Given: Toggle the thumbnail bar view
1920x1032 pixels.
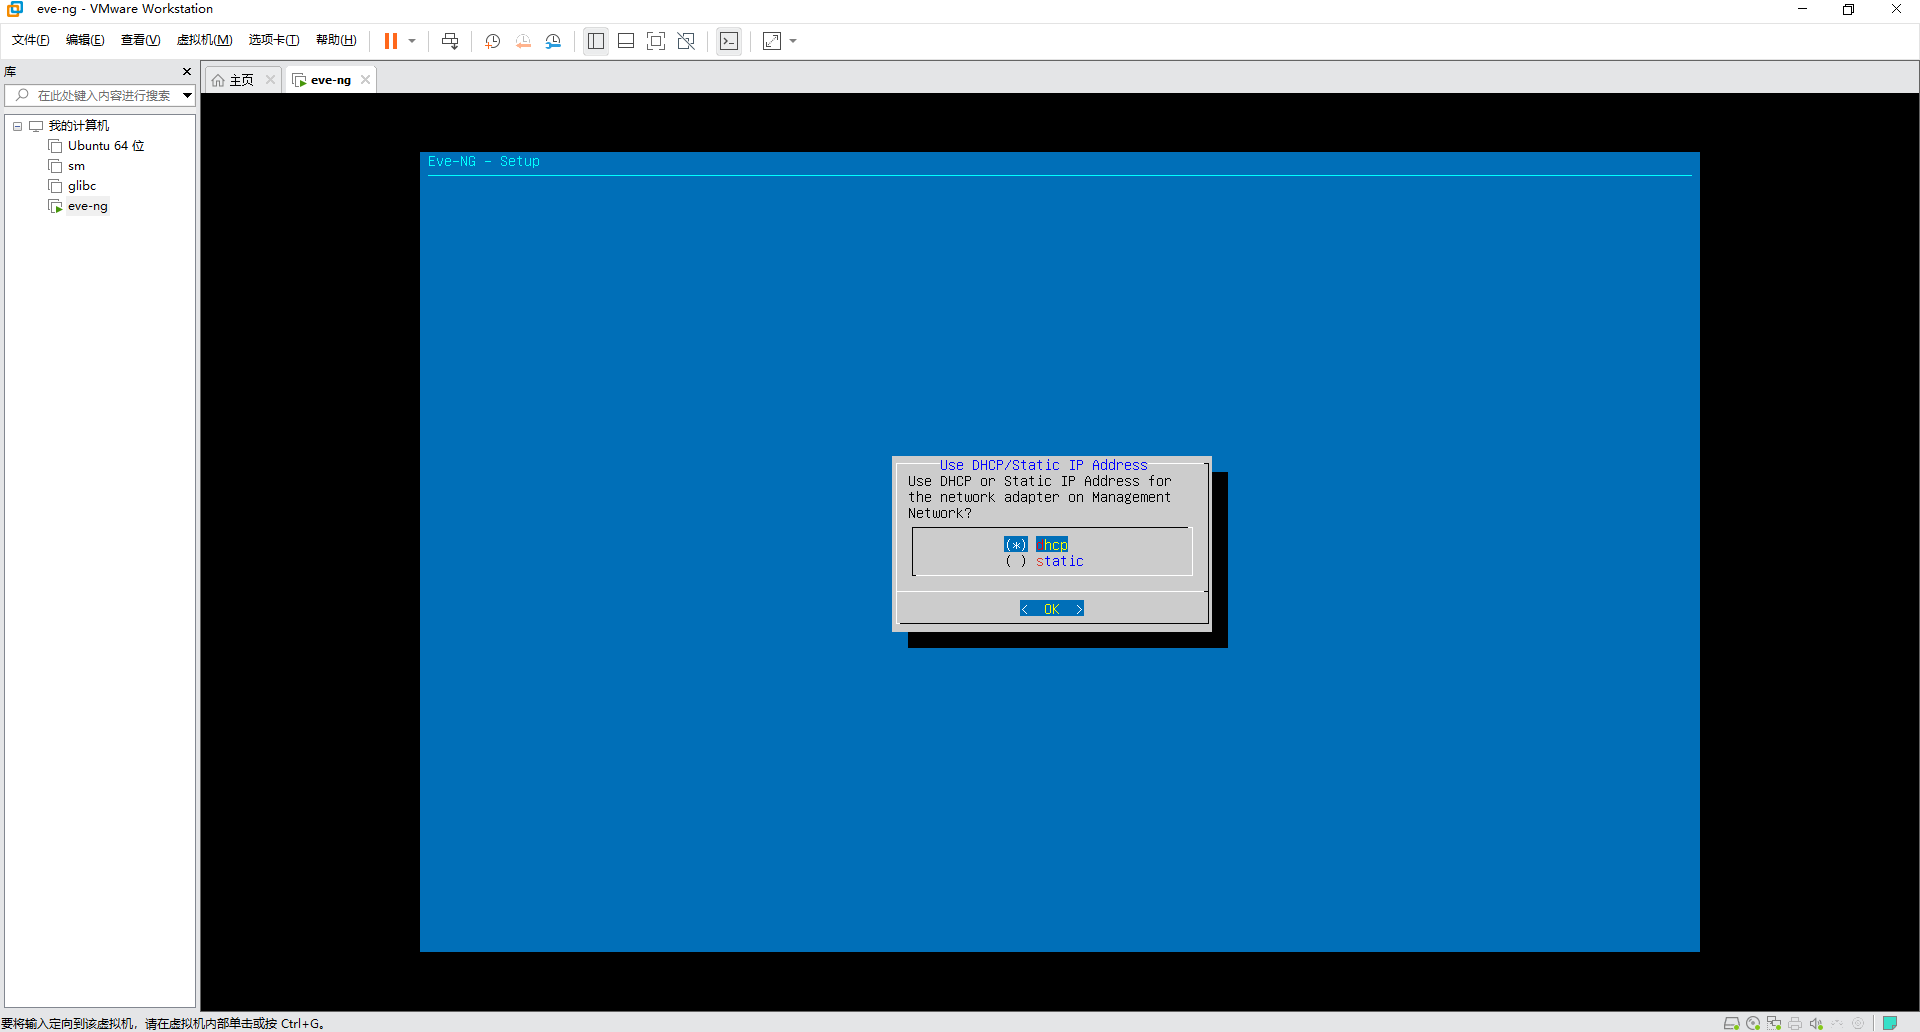Looking at the screenshot, I should (626, 41).
